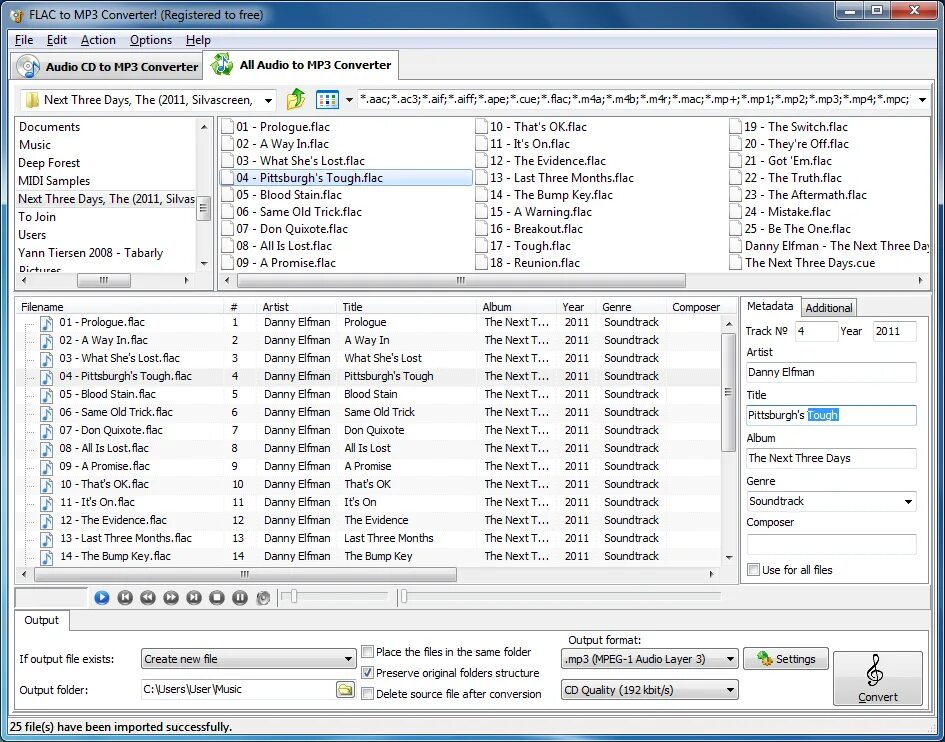Enable Place the files in the same folder
This screenshot has width=945, height=742.
click(x=367, y=652)
